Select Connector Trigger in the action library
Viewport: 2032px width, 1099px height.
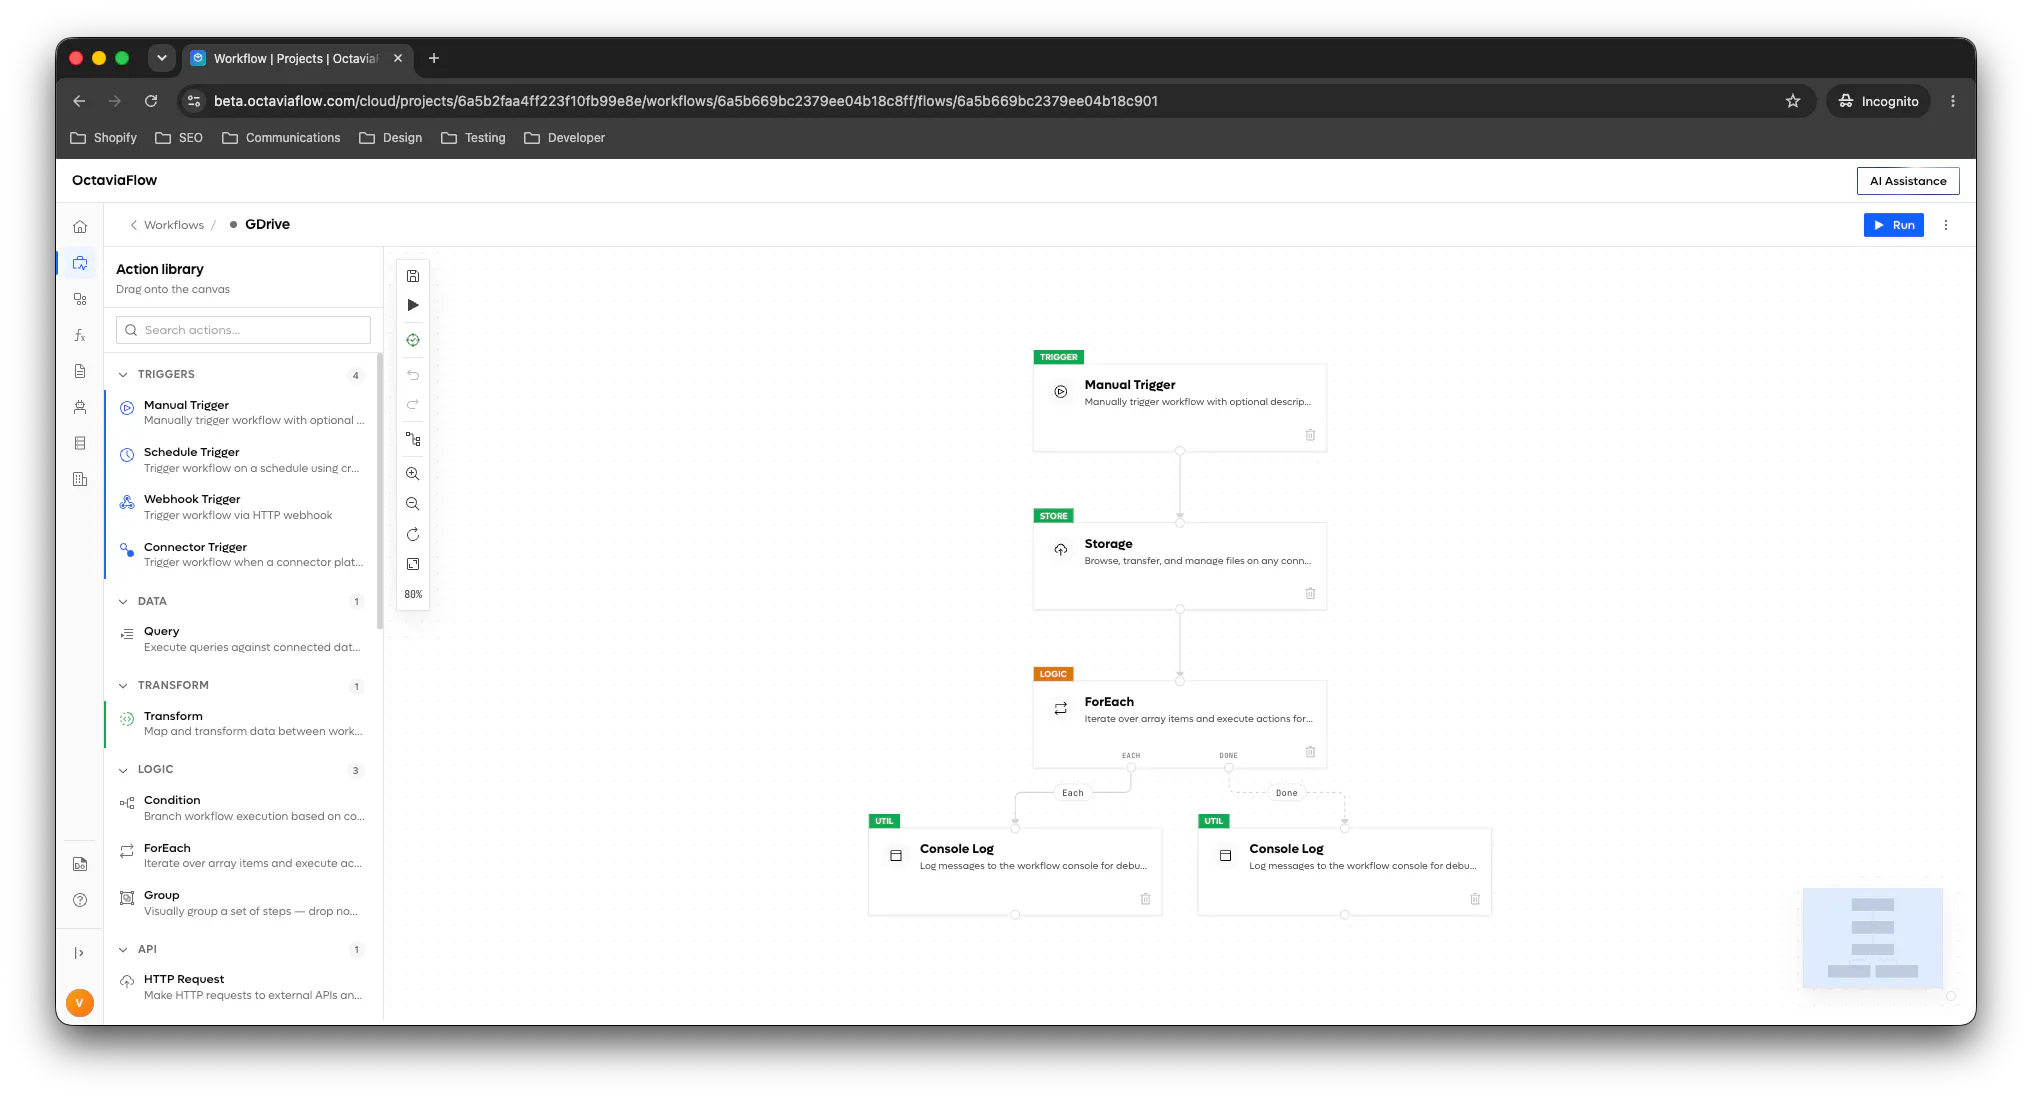pos(243,555)
